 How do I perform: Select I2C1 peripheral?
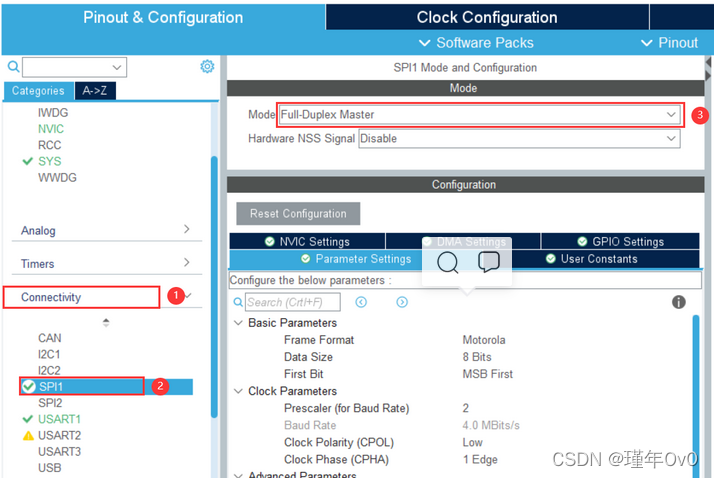tap(49, 354)
